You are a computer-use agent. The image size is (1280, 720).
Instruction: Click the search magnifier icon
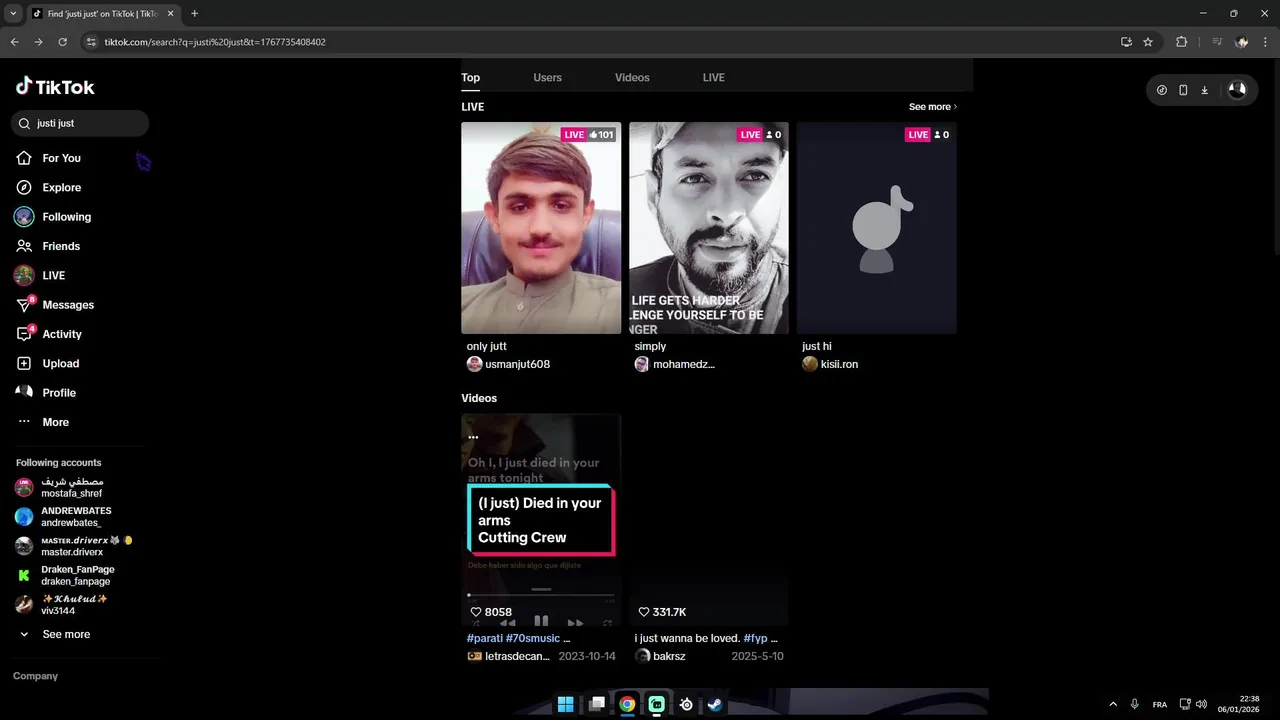[24, 123]
